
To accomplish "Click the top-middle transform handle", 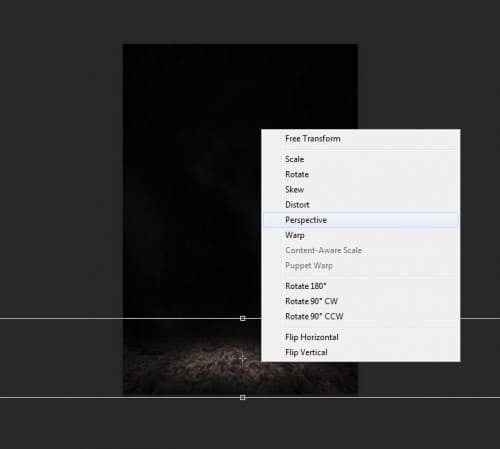I will [x=243, y=318].
